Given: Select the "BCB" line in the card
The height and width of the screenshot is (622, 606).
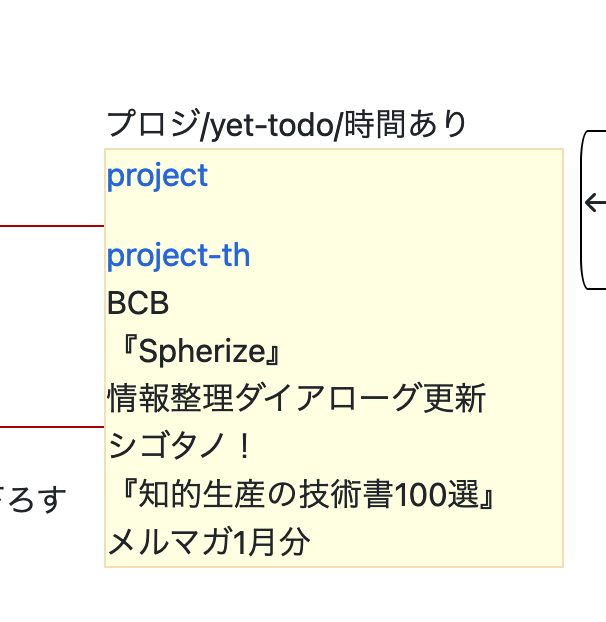Looking at the screenshot, I should [x=138, y=303].
